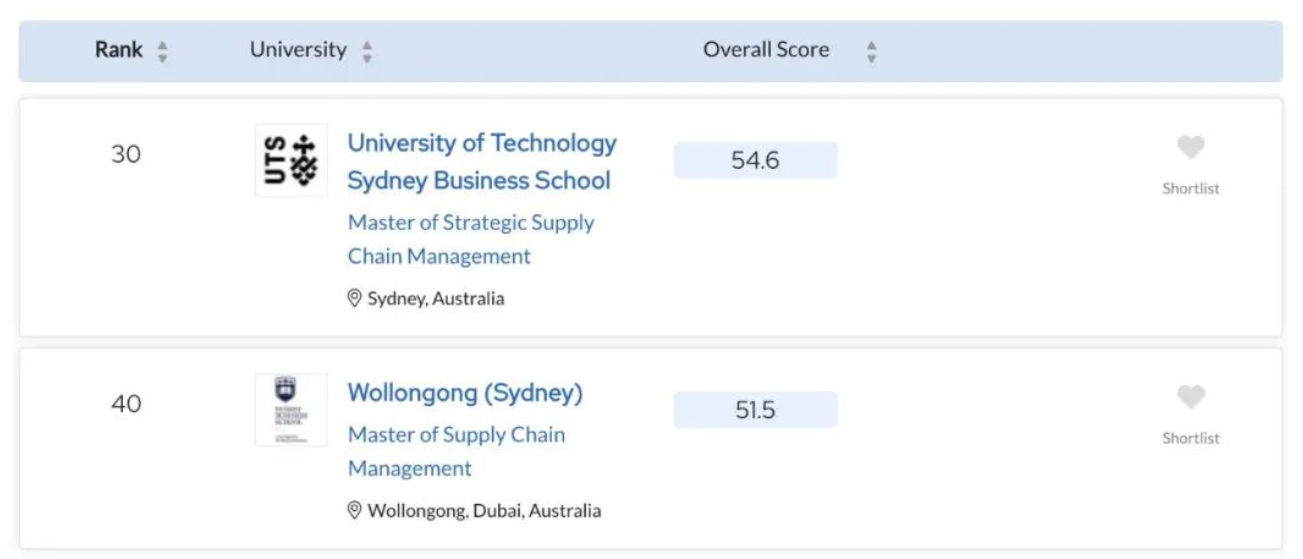The height and width of the screenshot is (559, 1303).
Task: Click the UTS logo thumbnail
Action: tap(291, 160)
